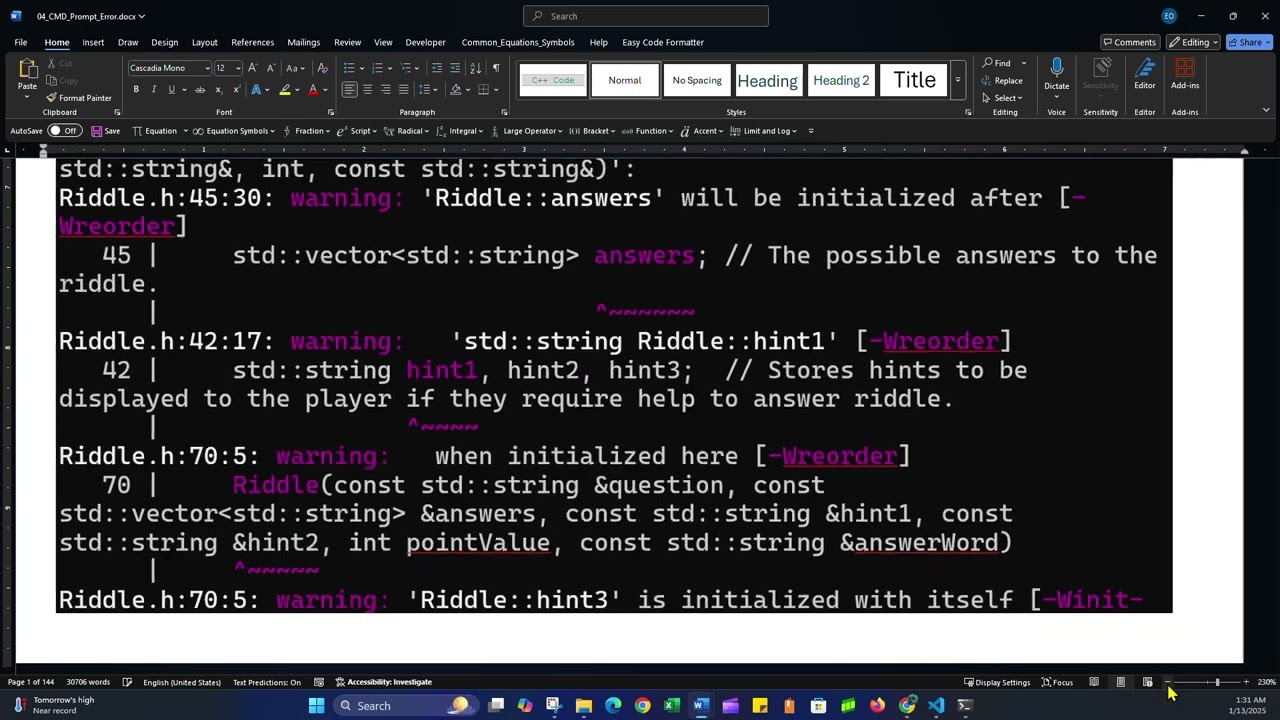The image size is (1280, 720).
Task: Sort paragraph text A to Z
Action: click(x=476, y=68)
